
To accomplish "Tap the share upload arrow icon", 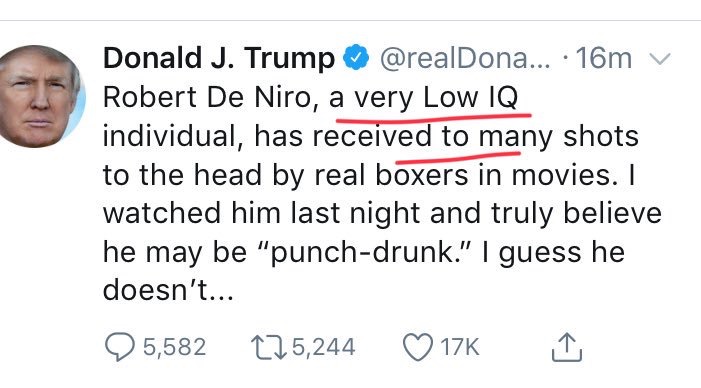I will pyautogui.click(x=567, y=347).
